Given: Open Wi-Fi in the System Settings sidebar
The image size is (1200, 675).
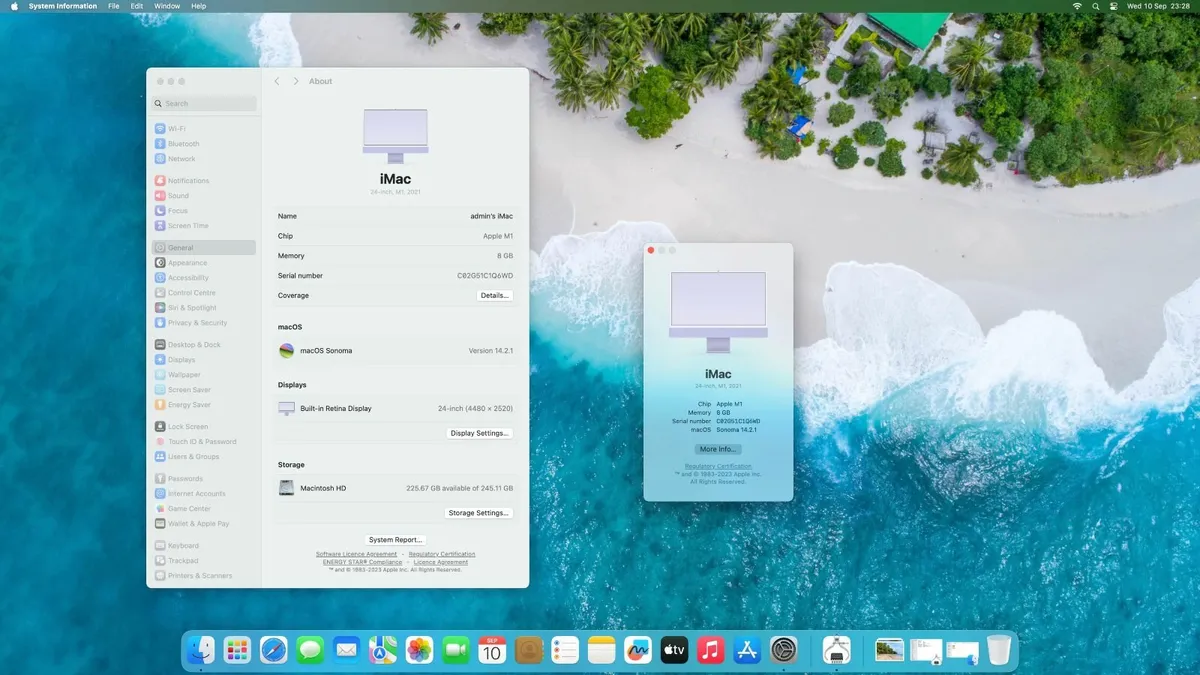Looking at the screenshot, I should (204, 129).
